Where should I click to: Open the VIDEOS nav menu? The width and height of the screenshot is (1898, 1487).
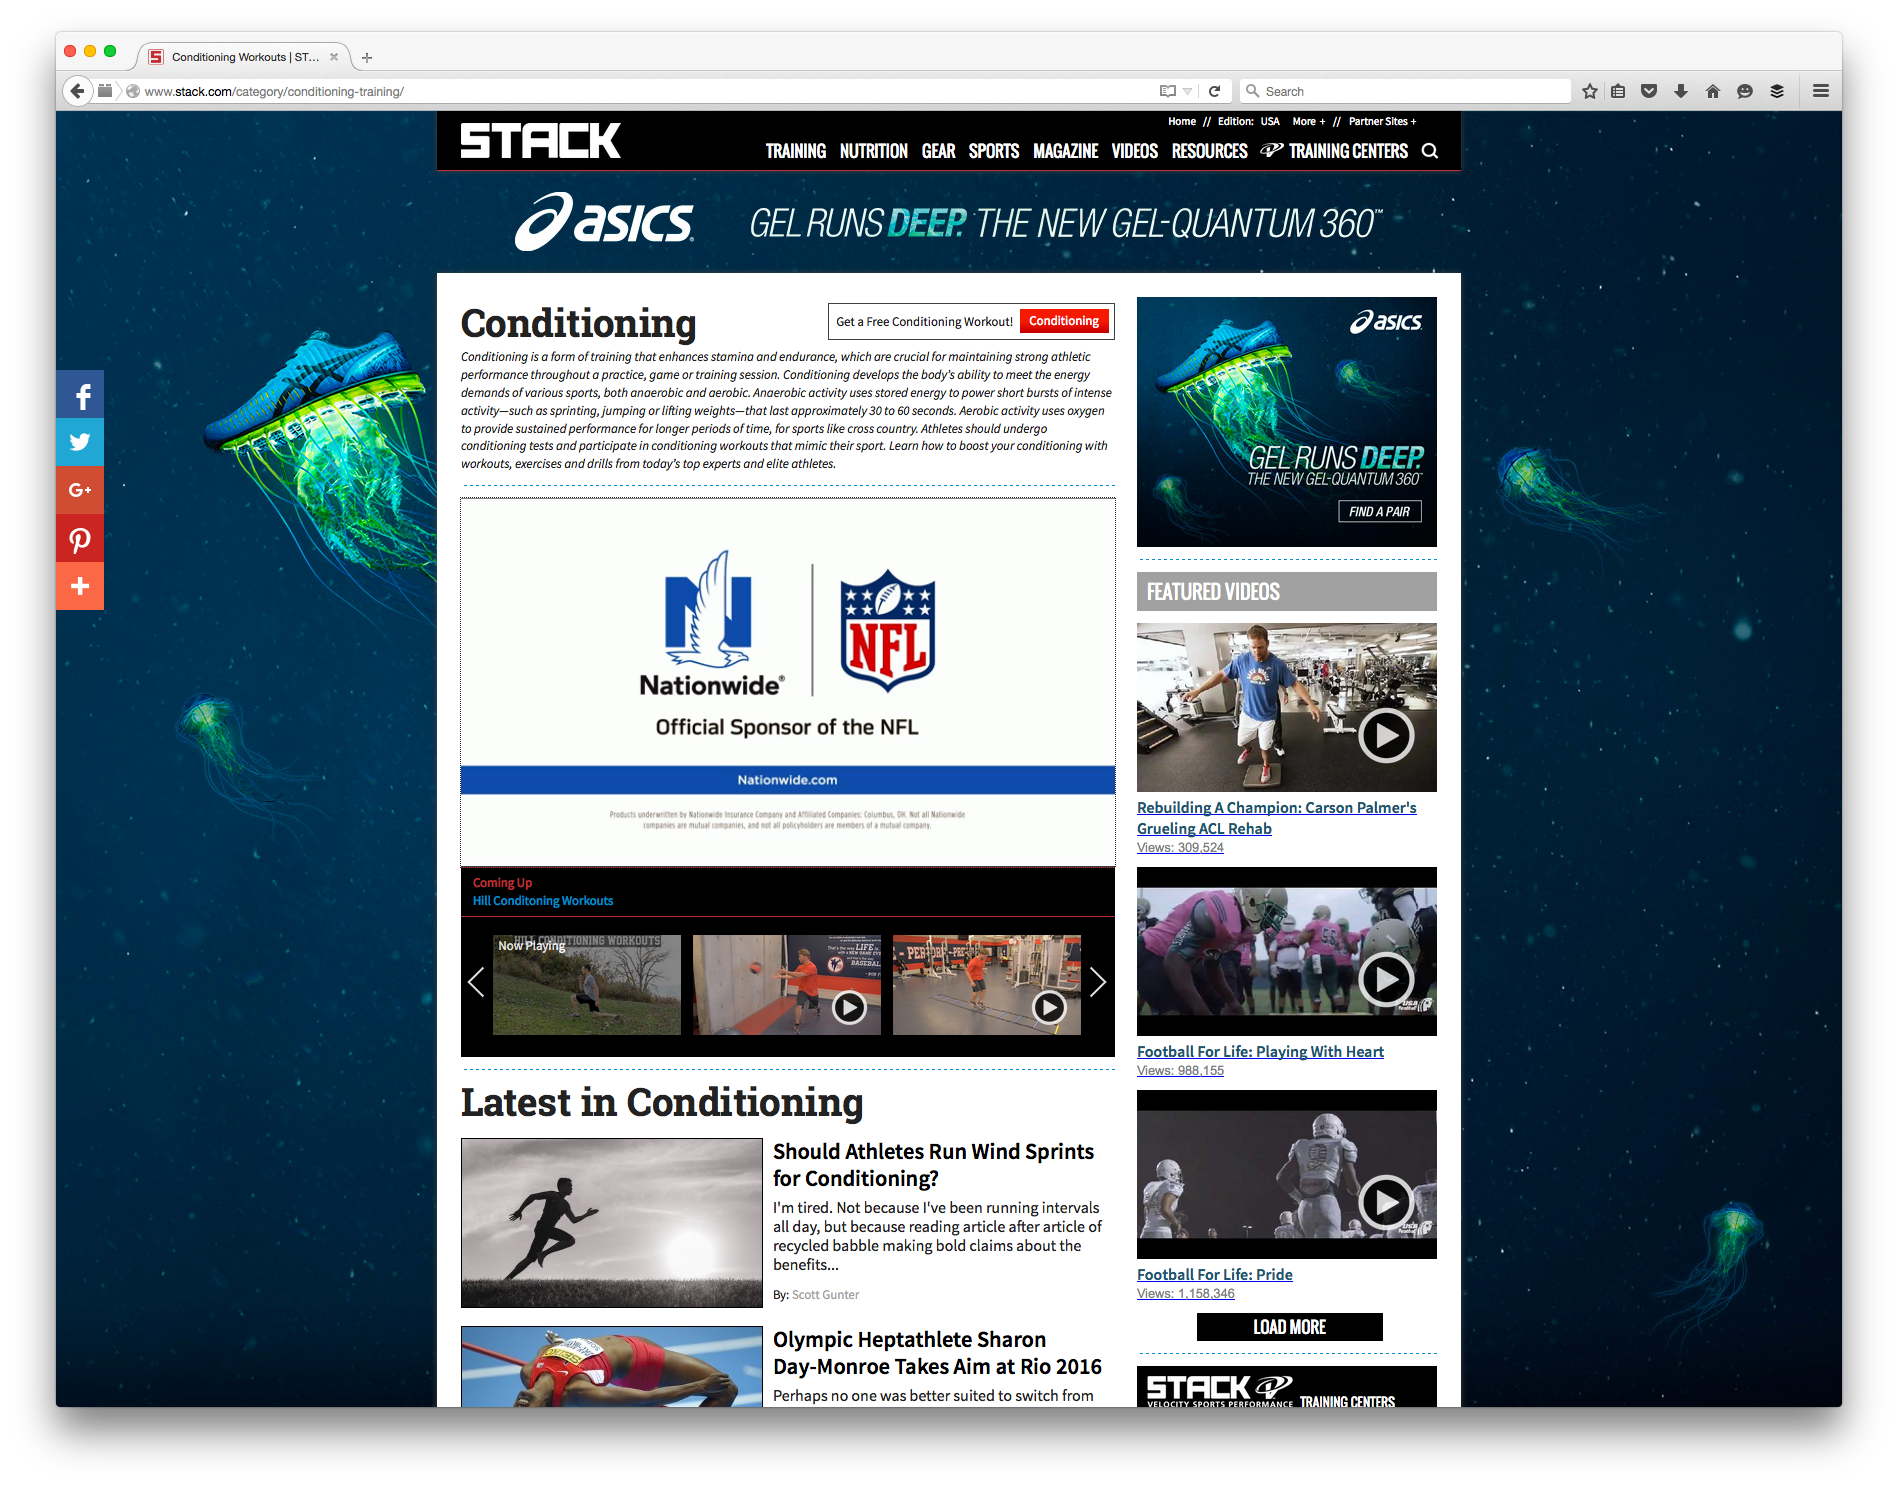(x=1135, y=151)
